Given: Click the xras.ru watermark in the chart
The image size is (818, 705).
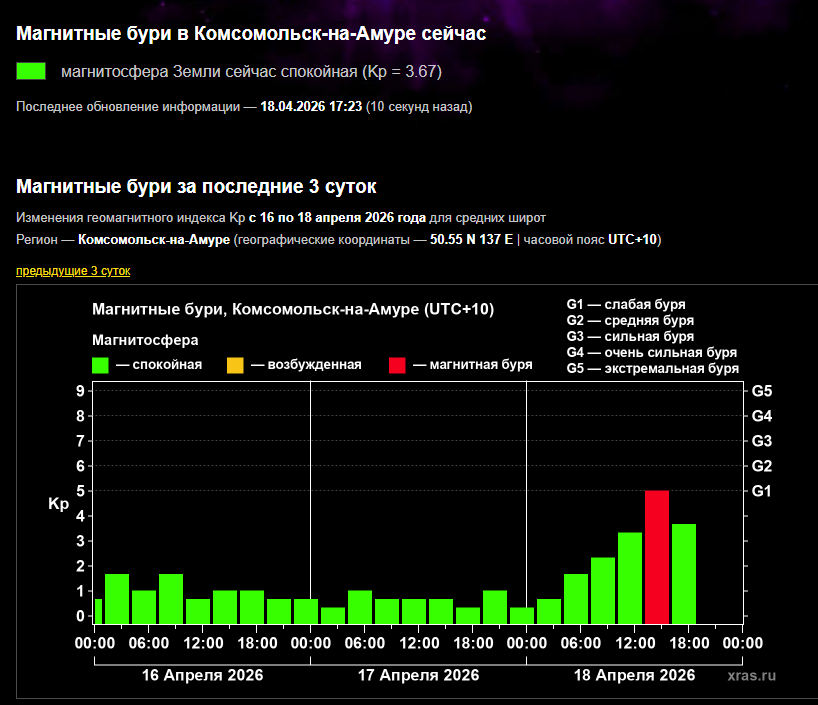Looking at the screenshot, I should click(x=752, y=675).
